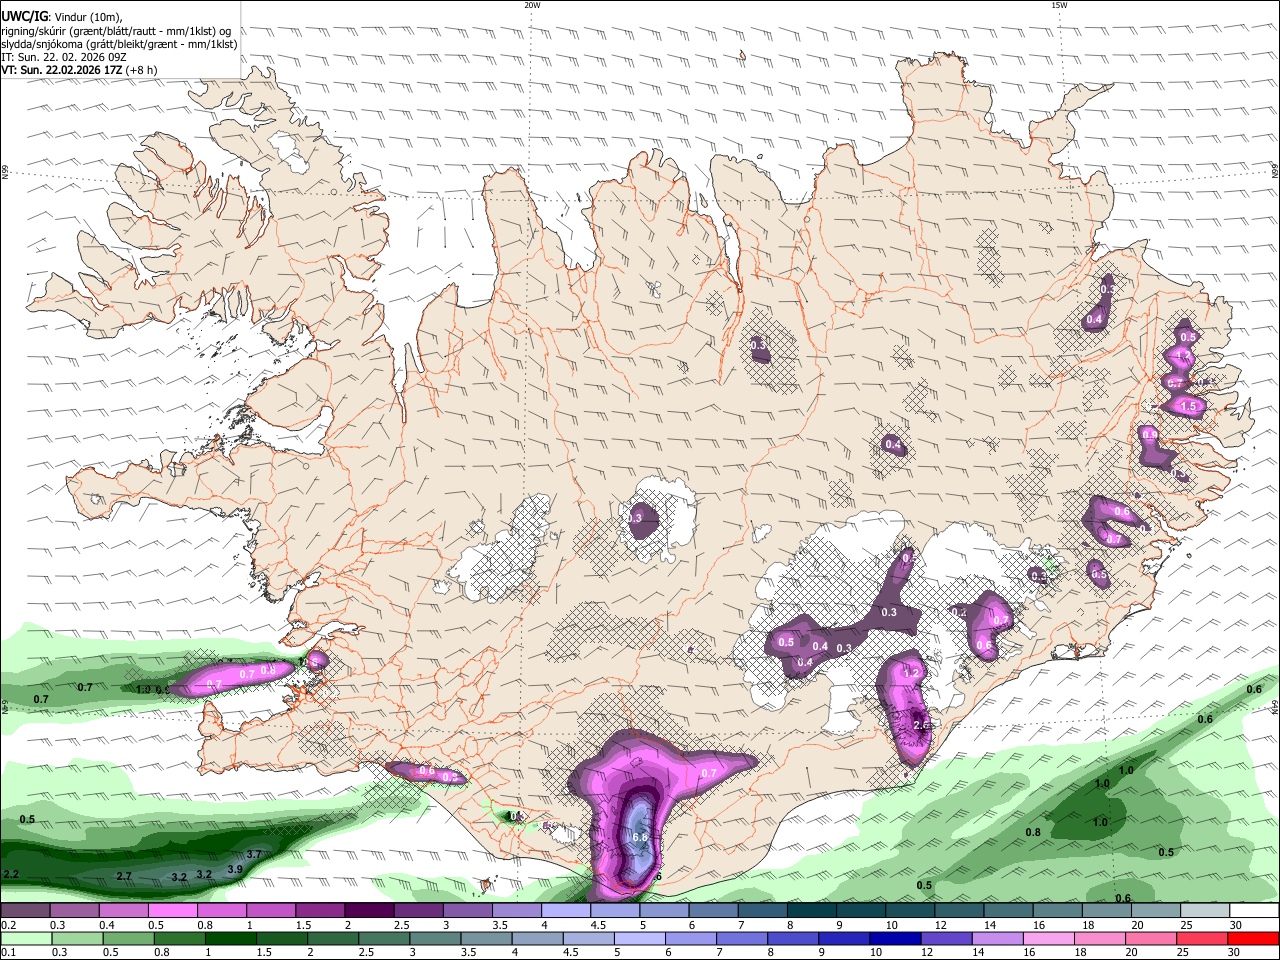Click the light pink swatch labeled 16 on rain scale

point(1049,938)
